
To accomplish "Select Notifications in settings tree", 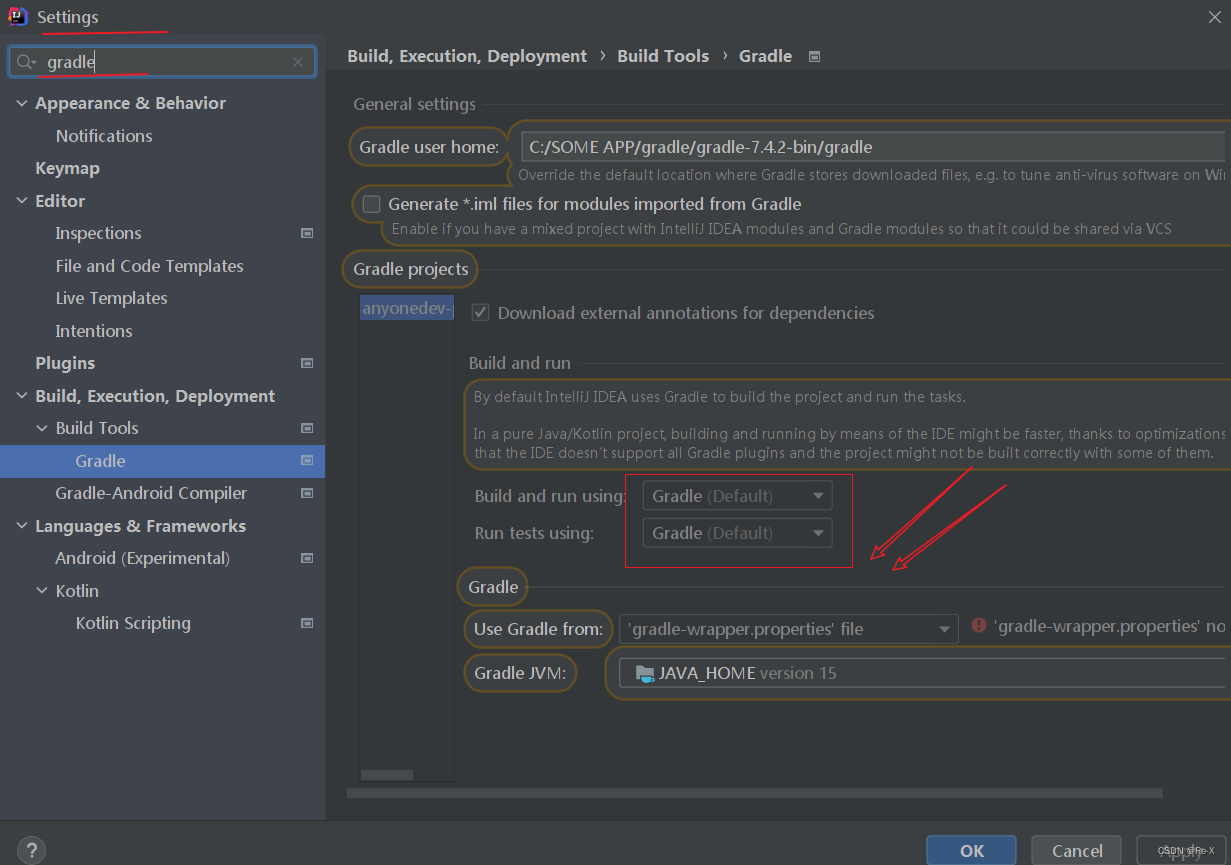I will 104,136.
